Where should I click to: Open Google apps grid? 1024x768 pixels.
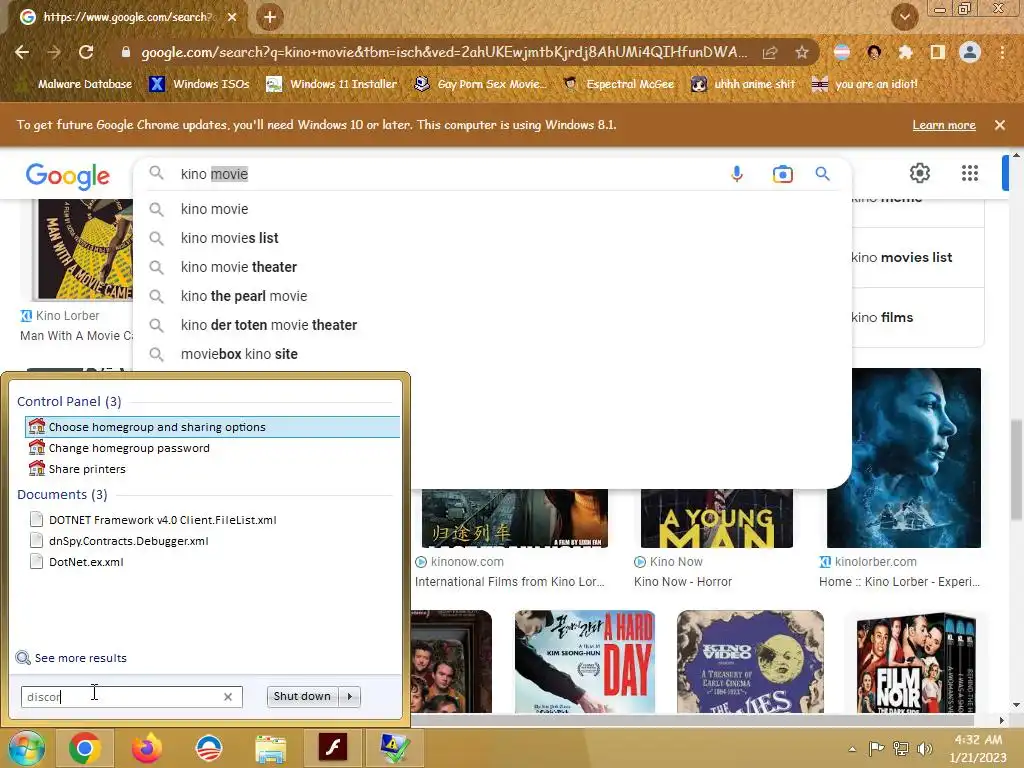point(970,173)
